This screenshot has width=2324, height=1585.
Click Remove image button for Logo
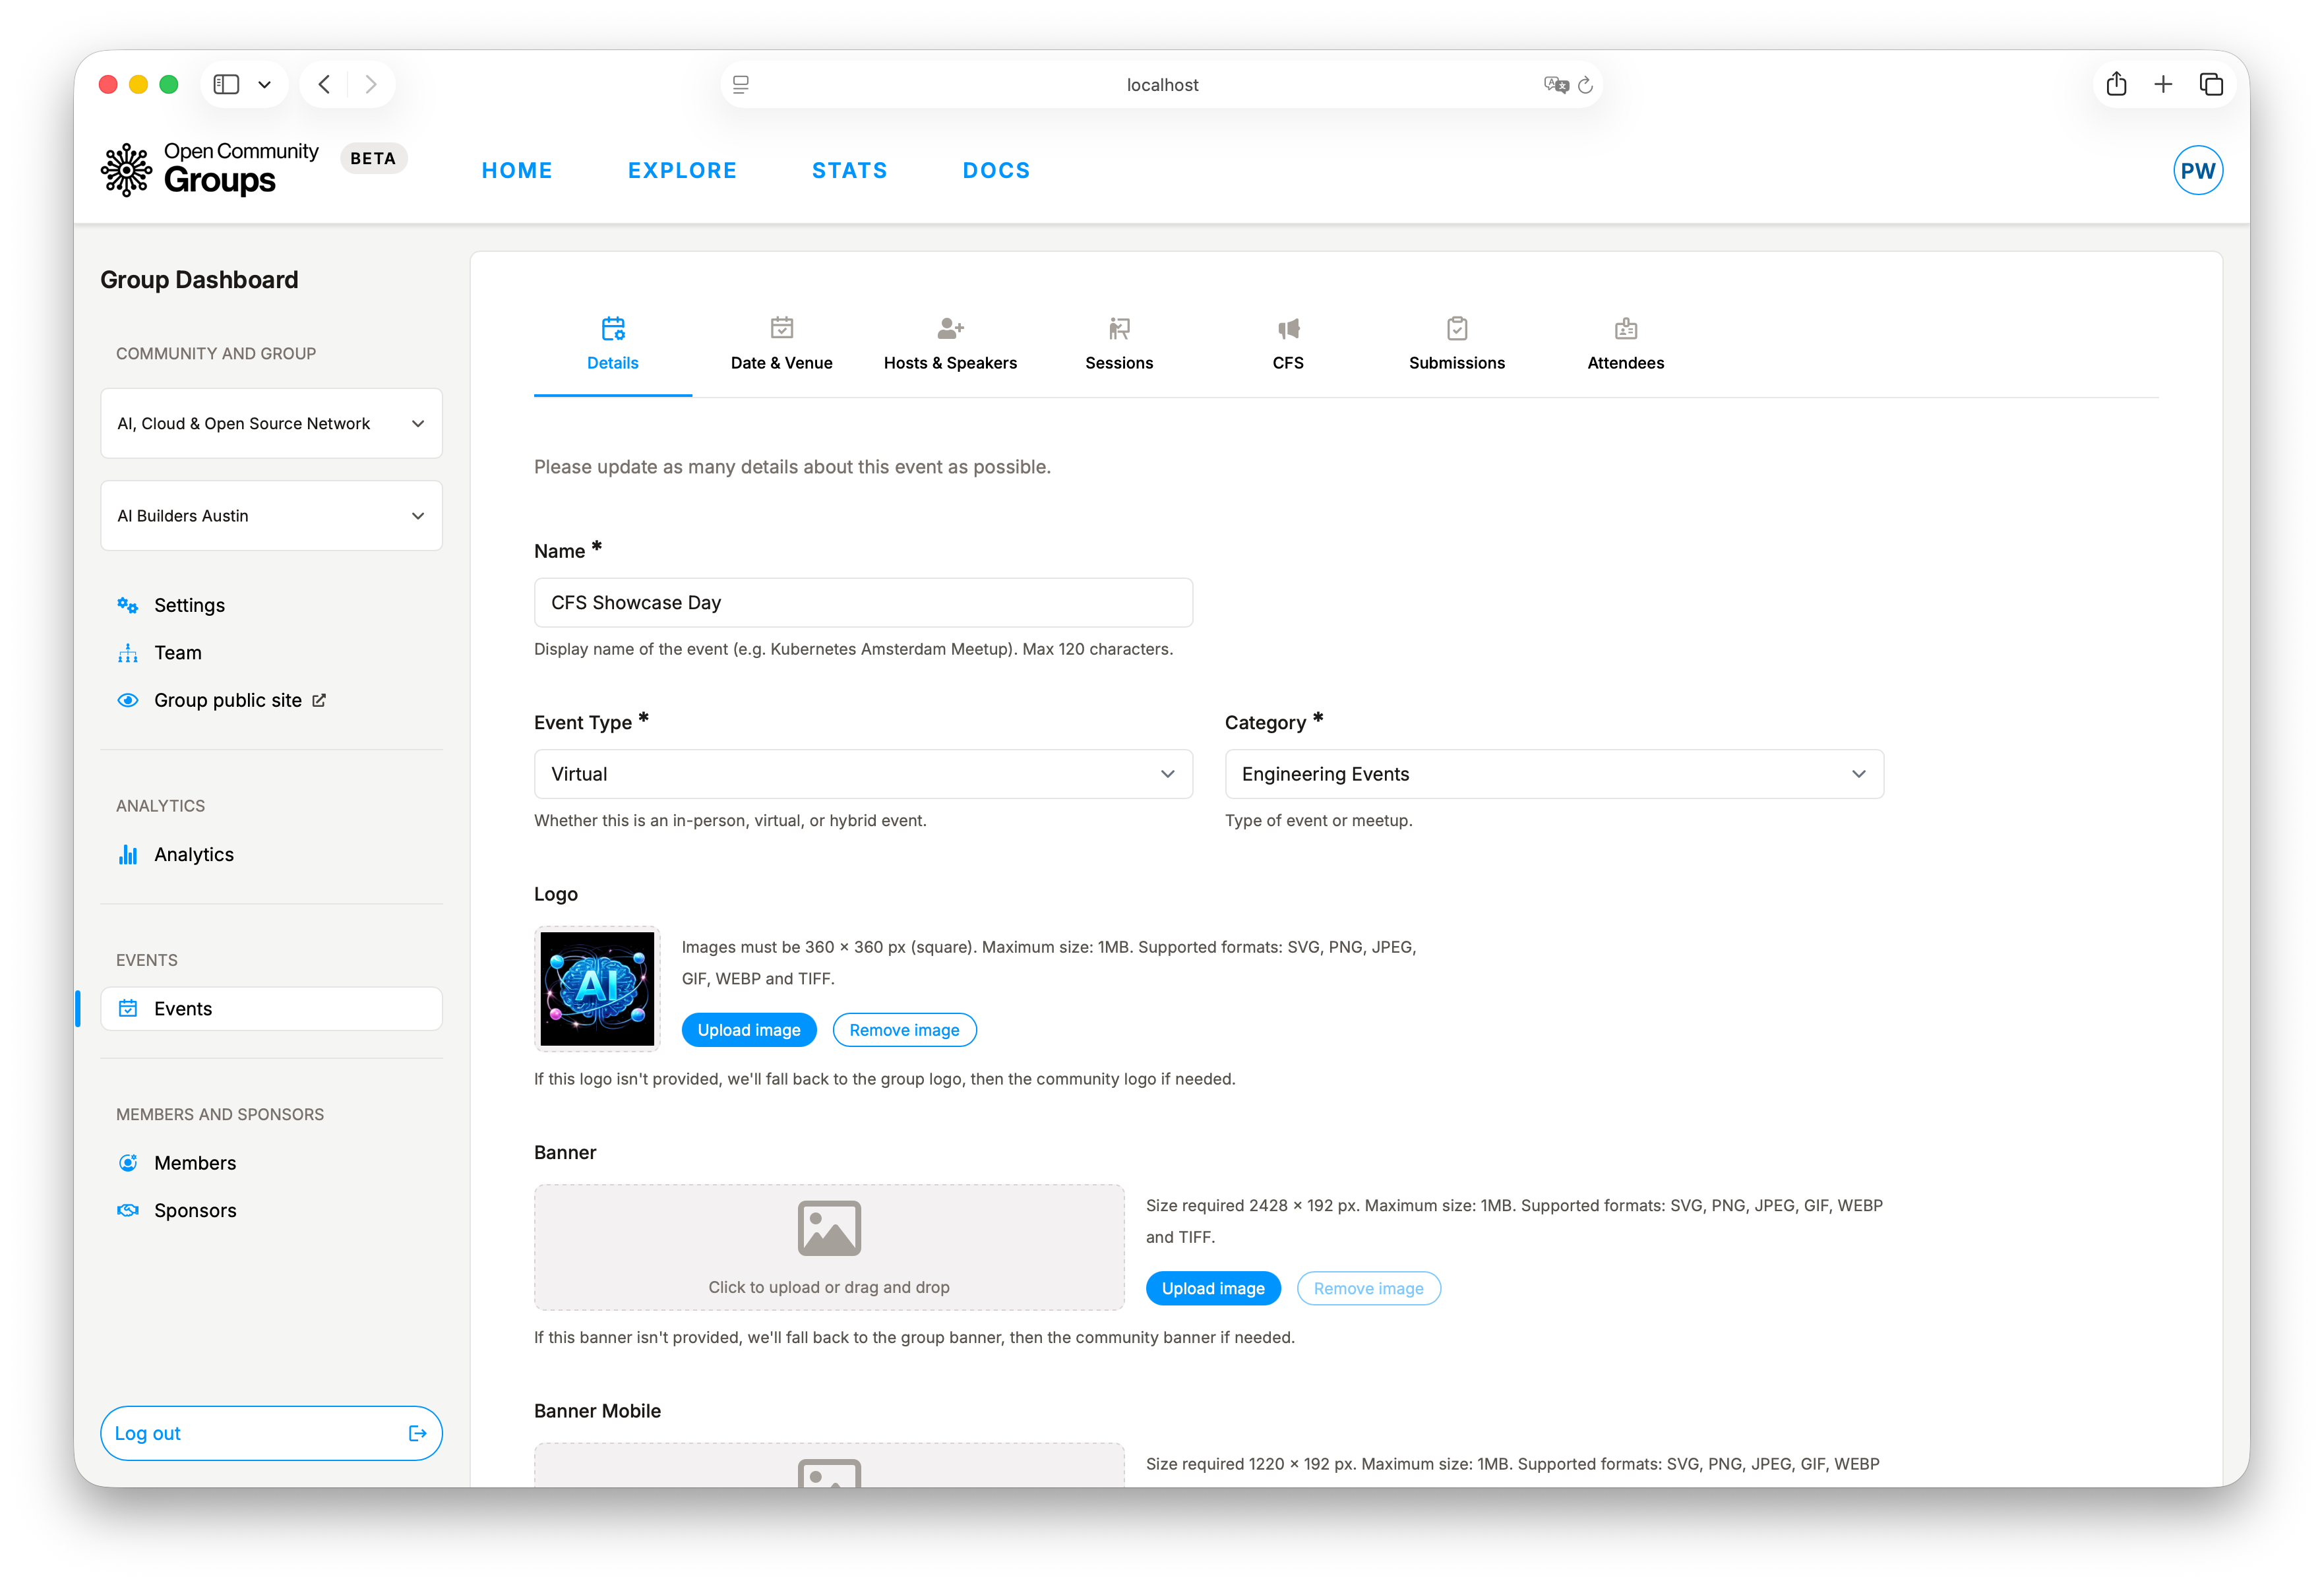point(904,1030)
